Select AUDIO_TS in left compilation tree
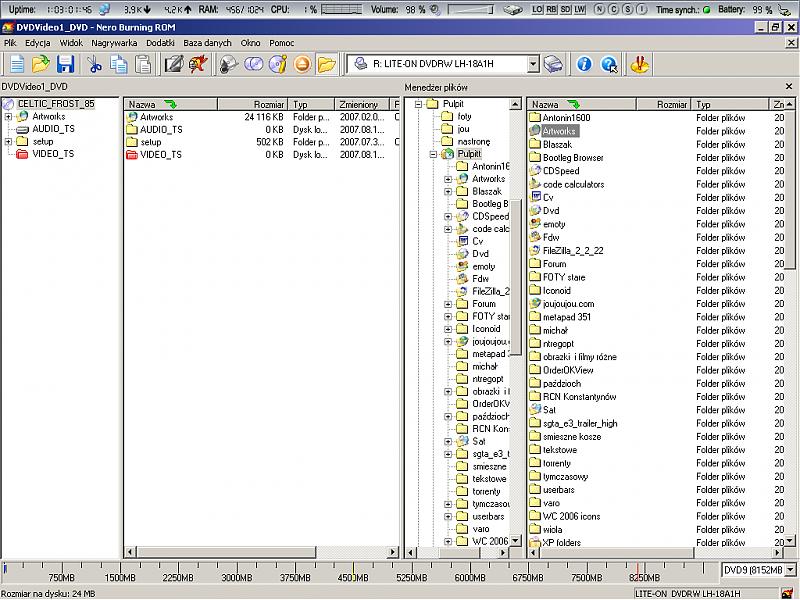 [x=53, y=129]
